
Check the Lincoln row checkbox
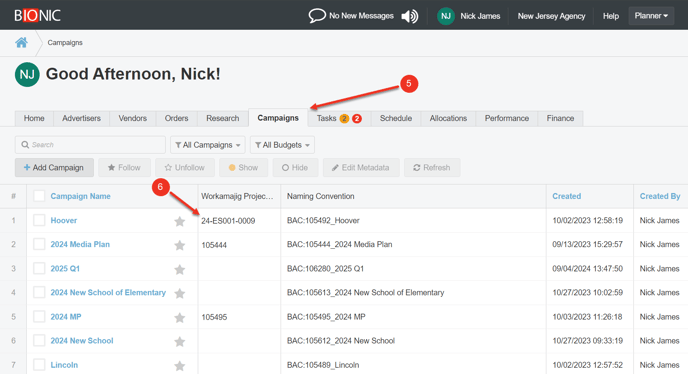(x=39, y=364)
